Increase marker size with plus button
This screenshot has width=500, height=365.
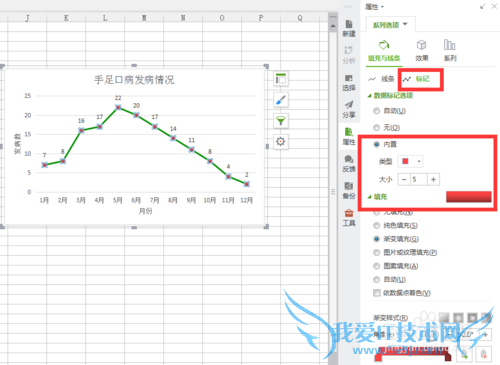[433, 180]
